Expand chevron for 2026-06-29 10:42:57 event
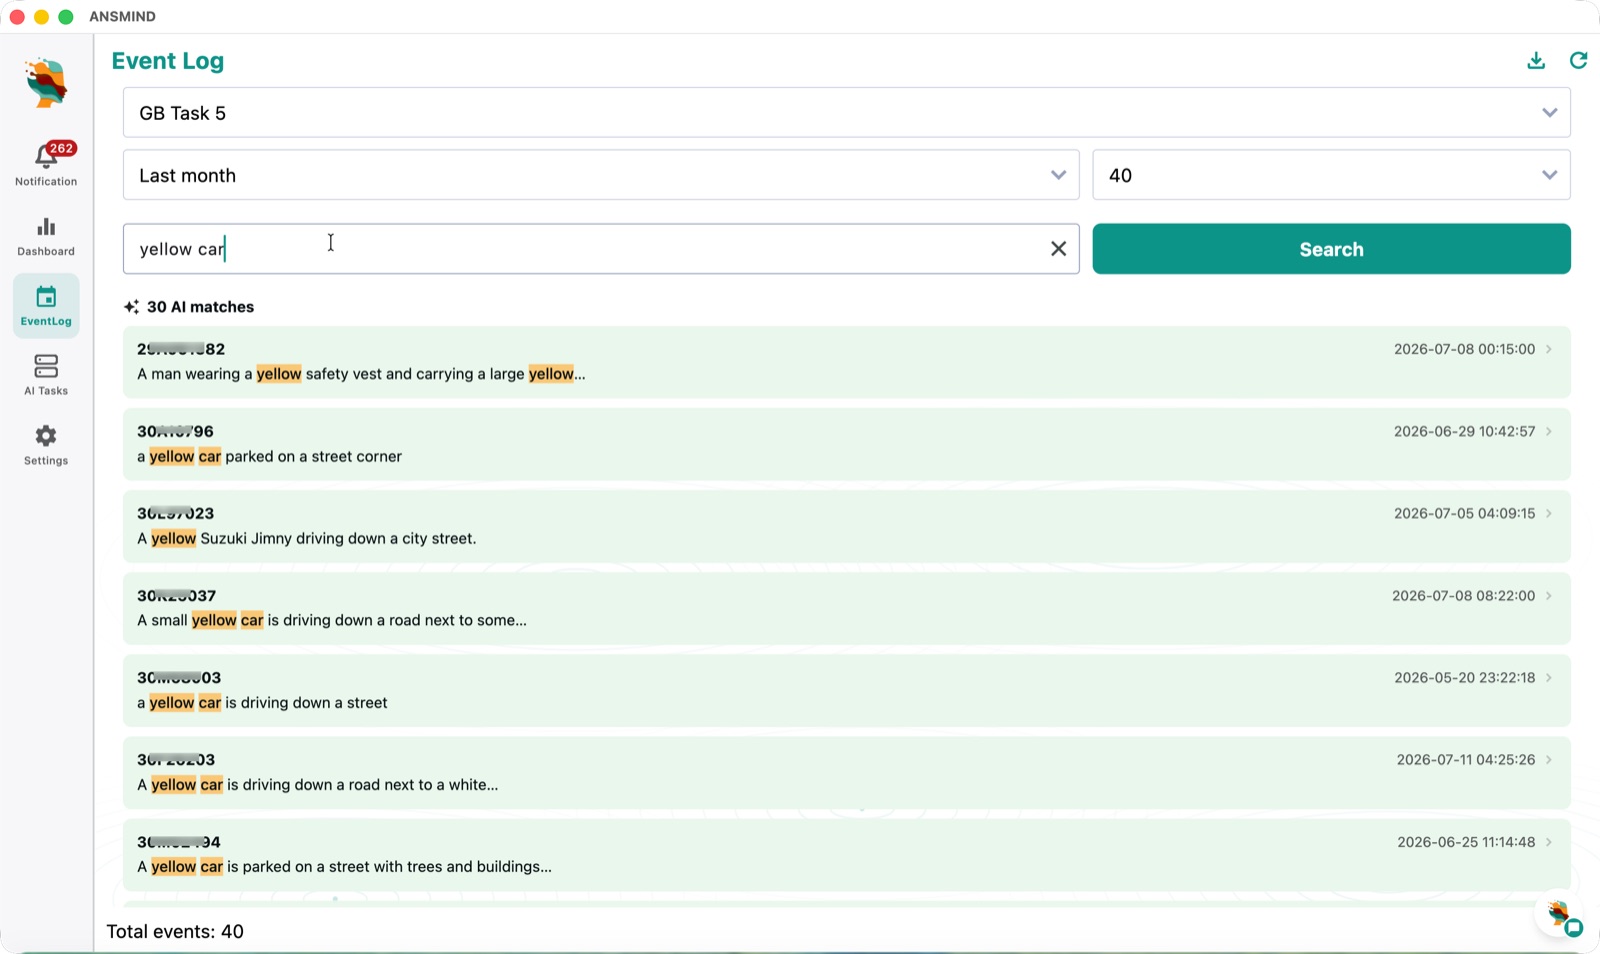 (1549, 431)
